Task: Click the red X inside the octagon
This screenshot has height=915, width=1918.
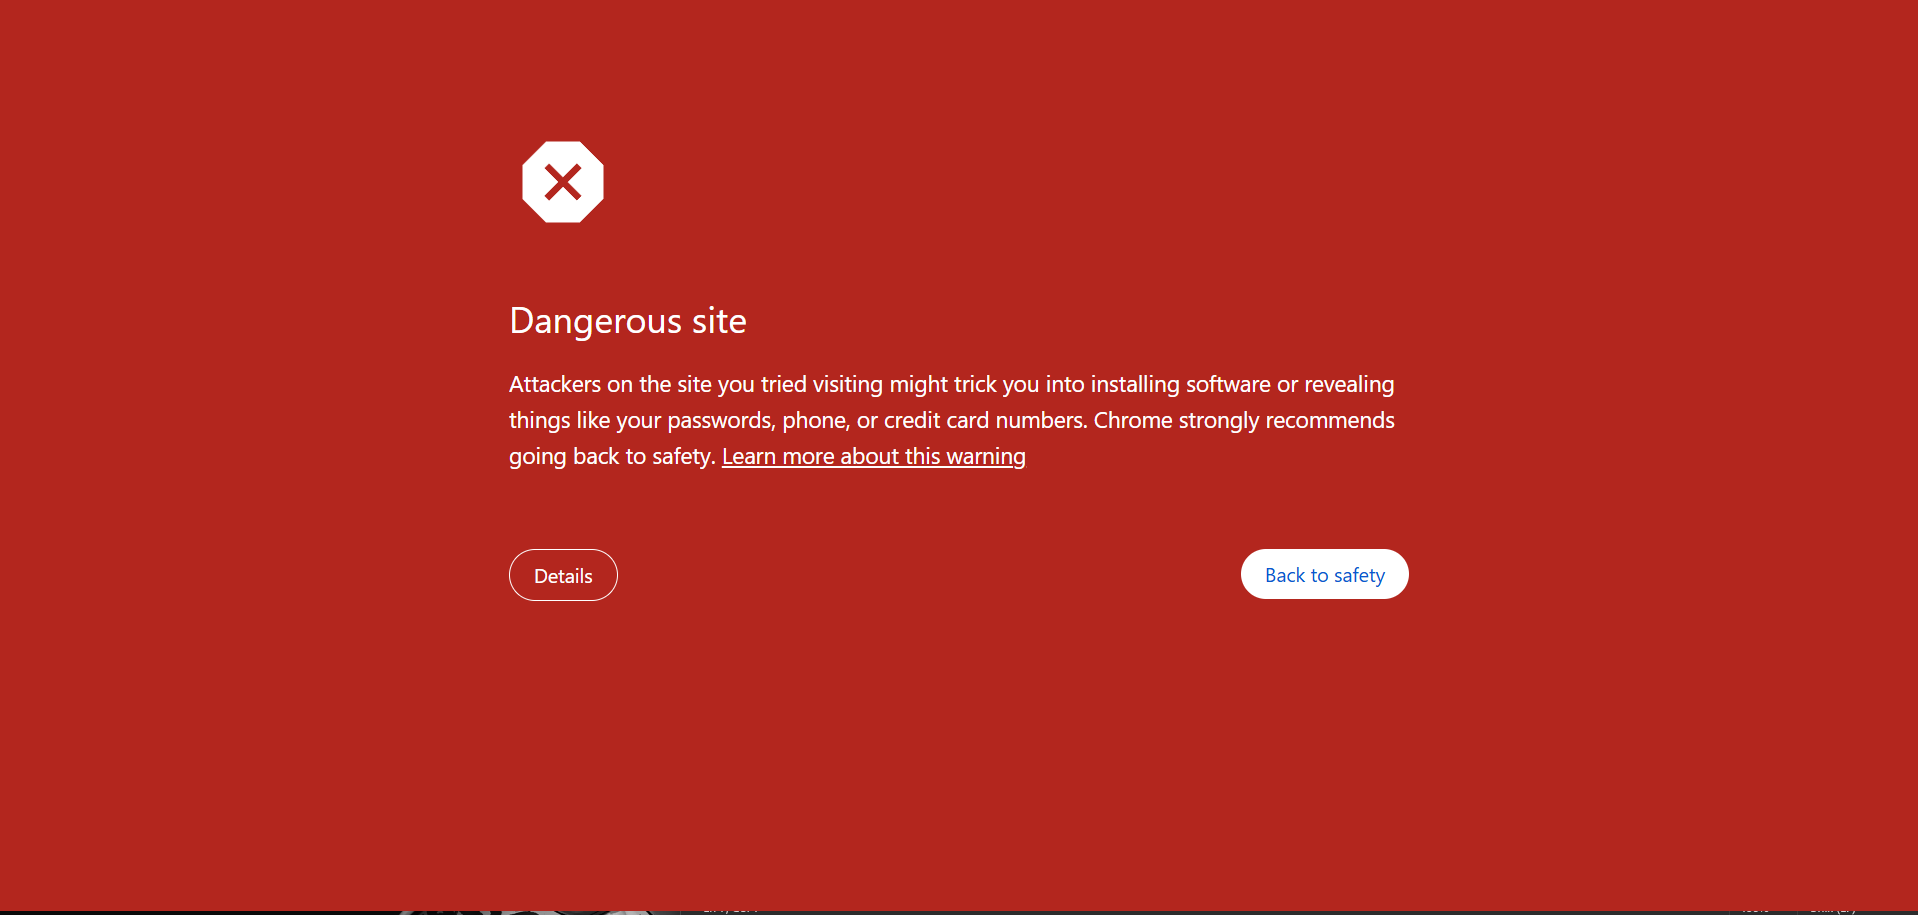Action: [x=563, y=182]
